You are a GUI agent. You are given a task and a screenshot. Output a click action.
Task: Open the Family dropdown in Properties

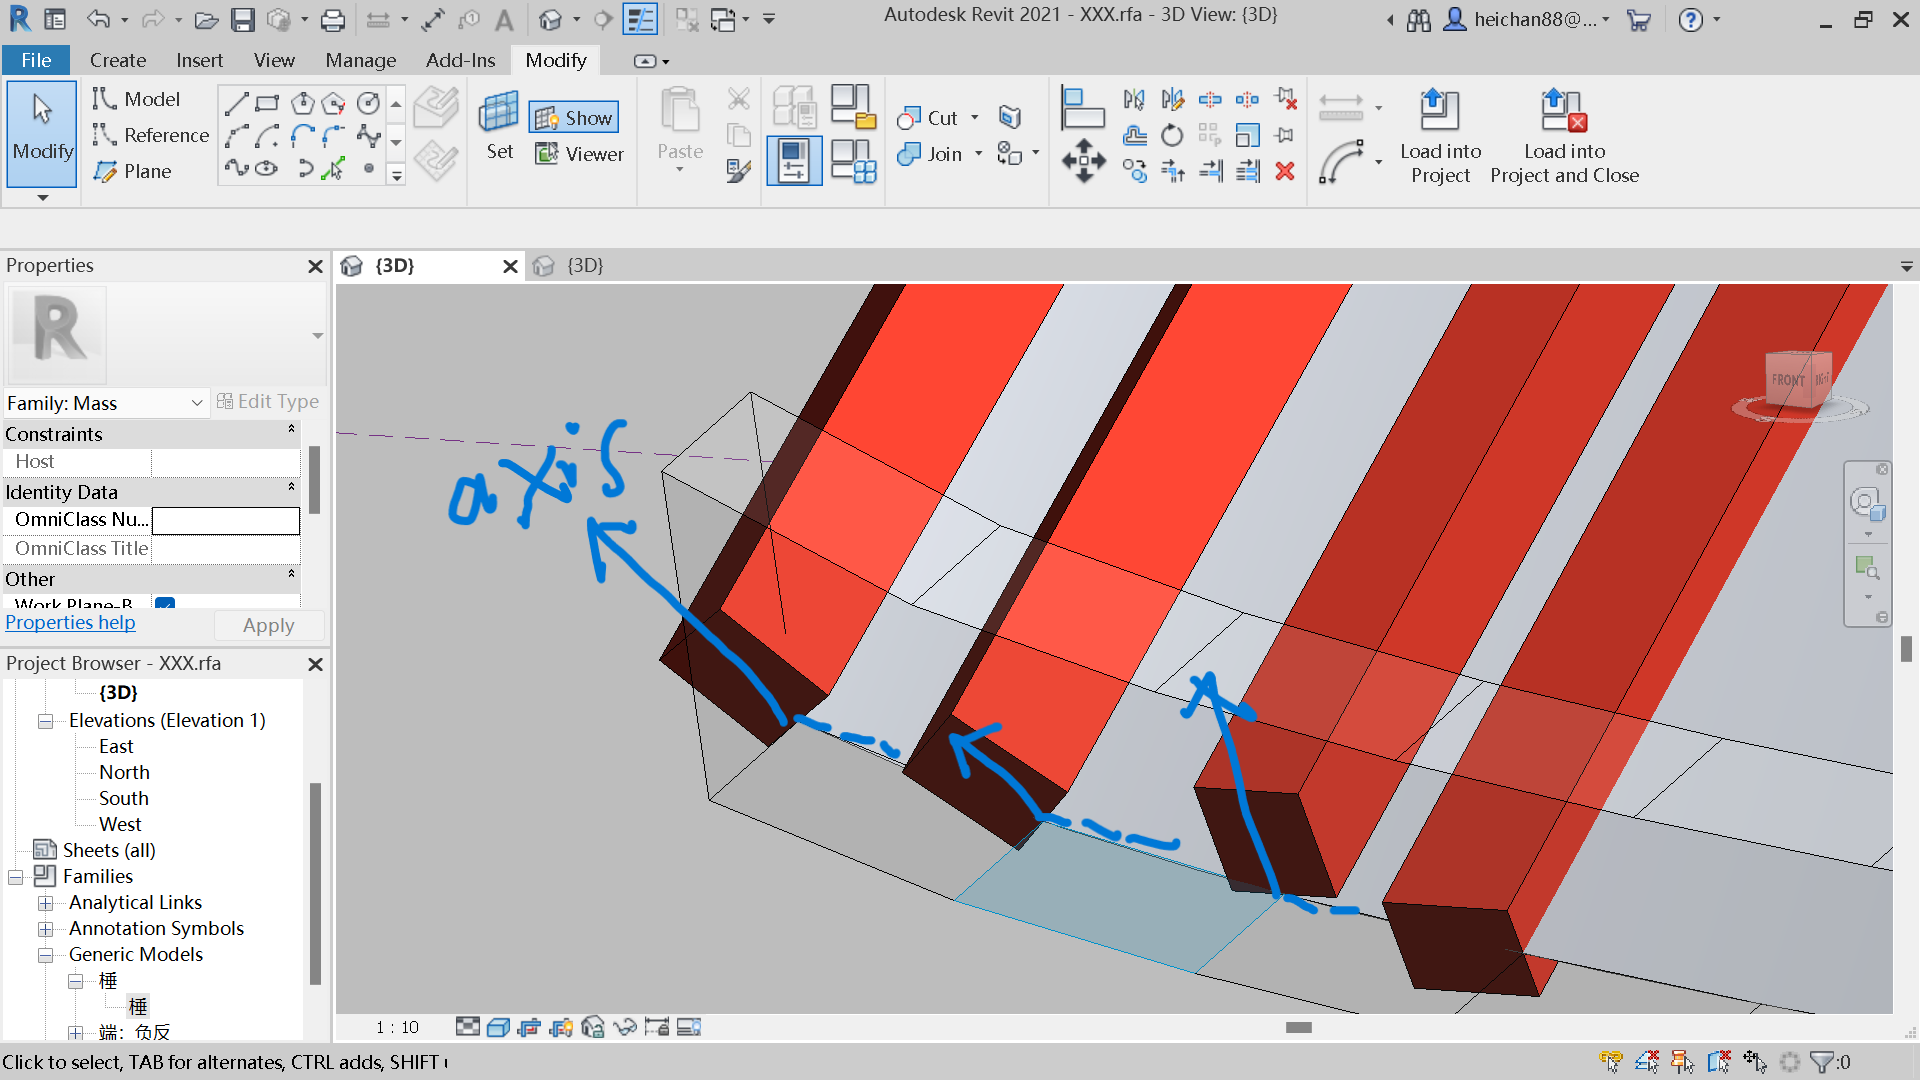pyautogui.click(x=196, y=403)
